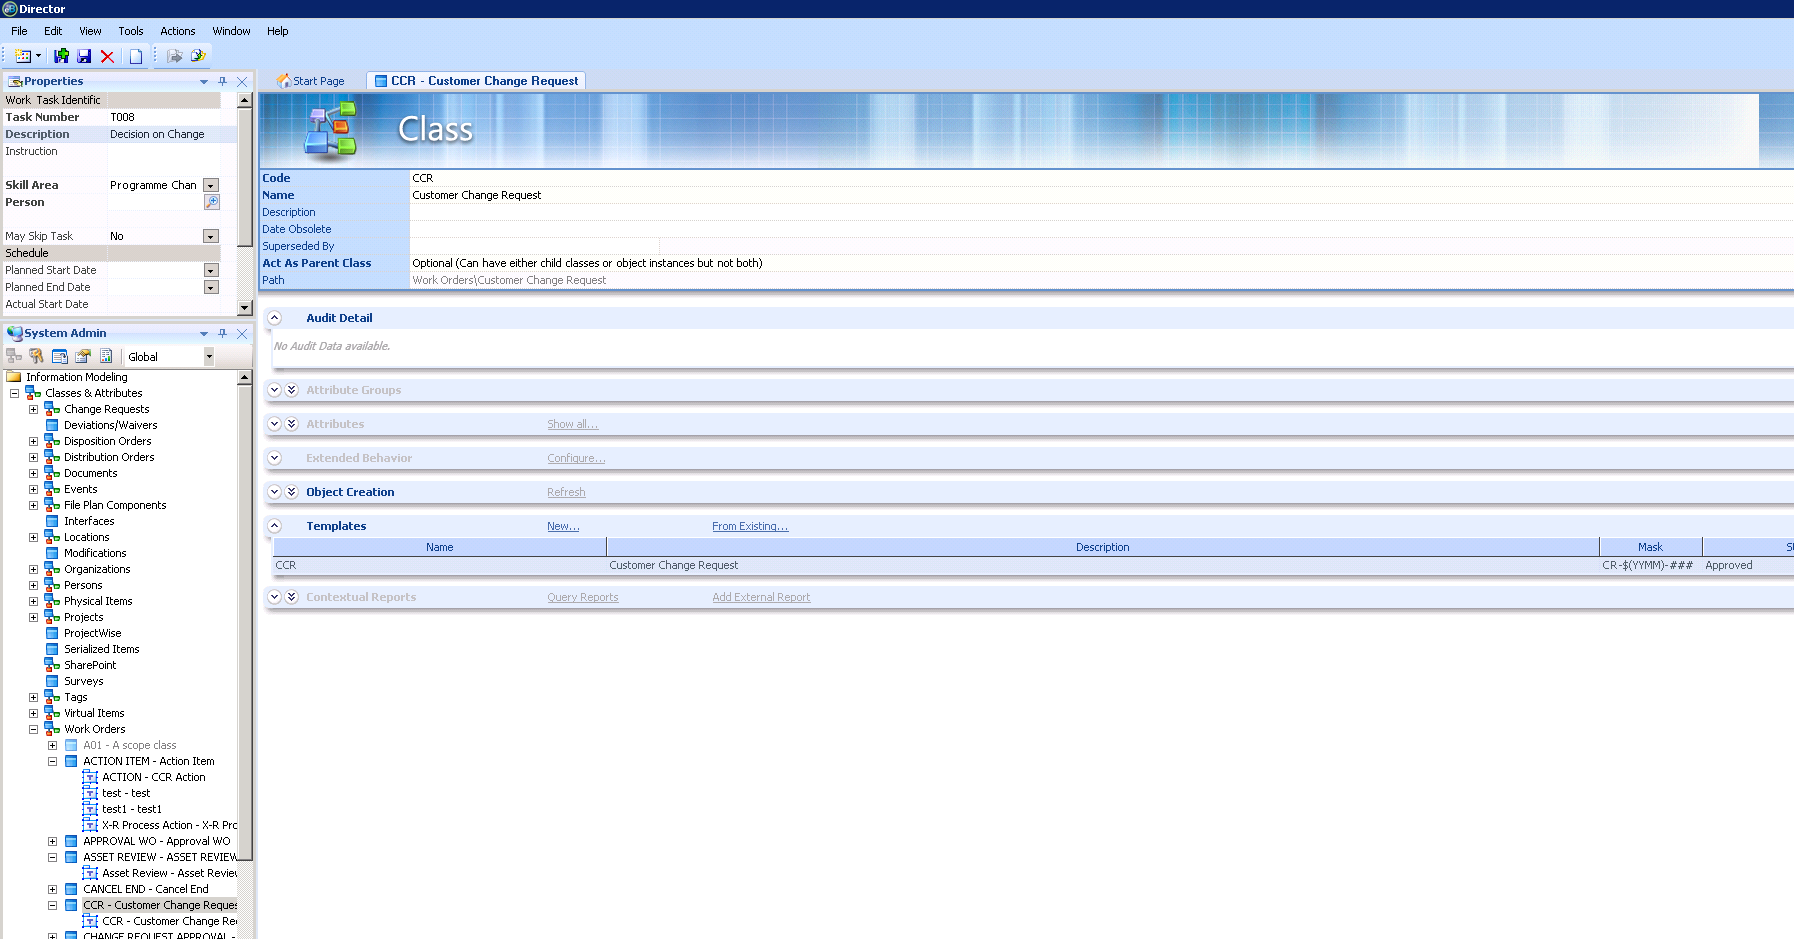Open the Tools menu

[x=131, y=31]
